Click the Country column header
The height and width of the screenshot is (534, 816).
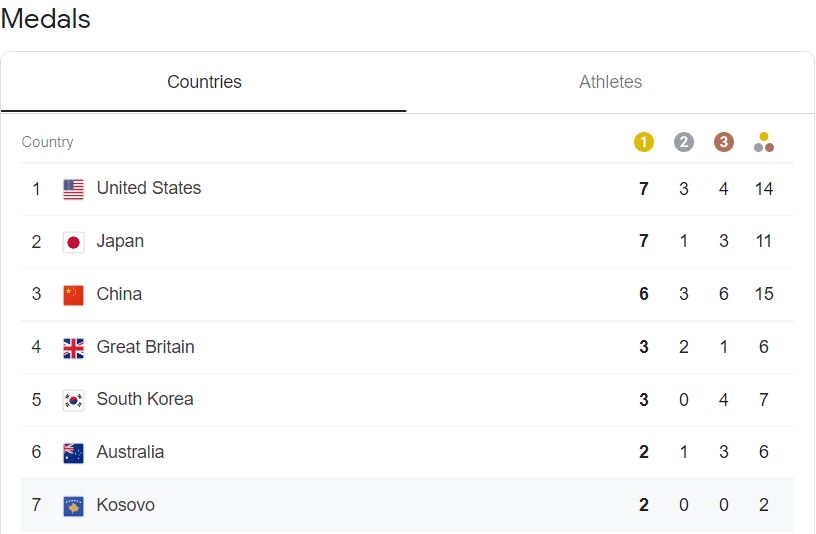tap(47, 142)
